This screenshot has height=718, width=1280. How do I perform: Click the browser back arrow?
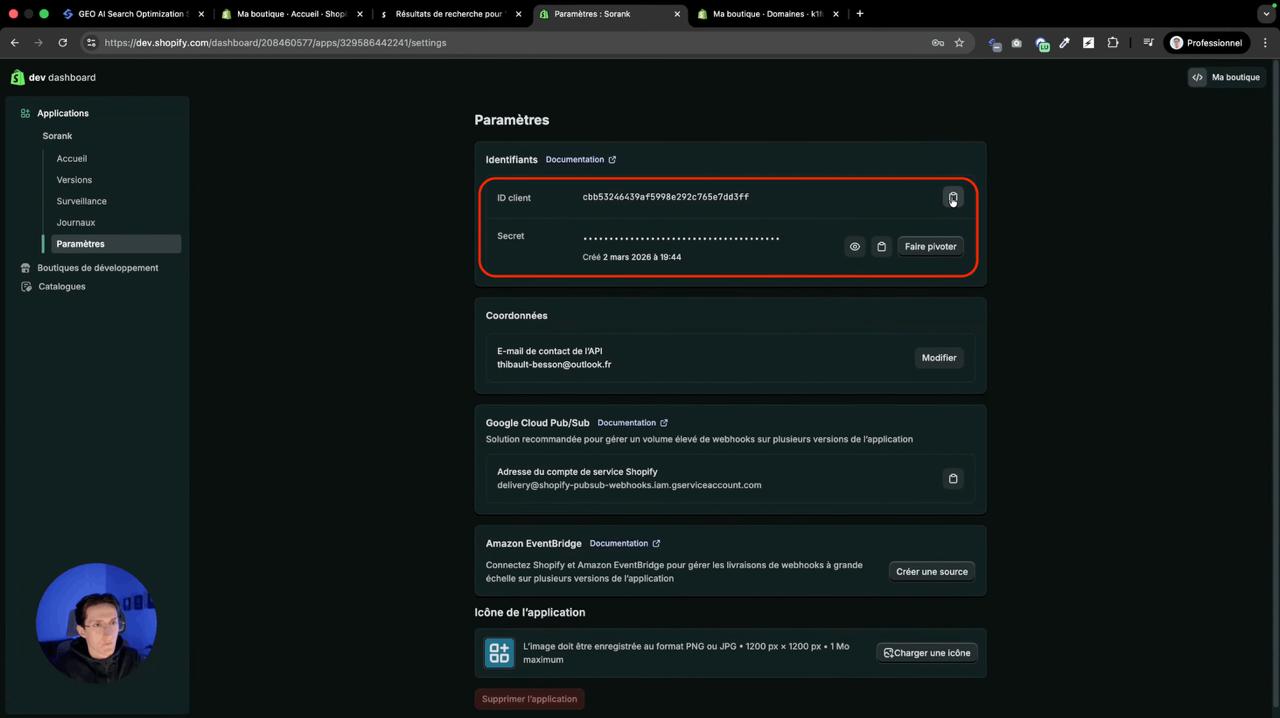(x=14, y=43)
